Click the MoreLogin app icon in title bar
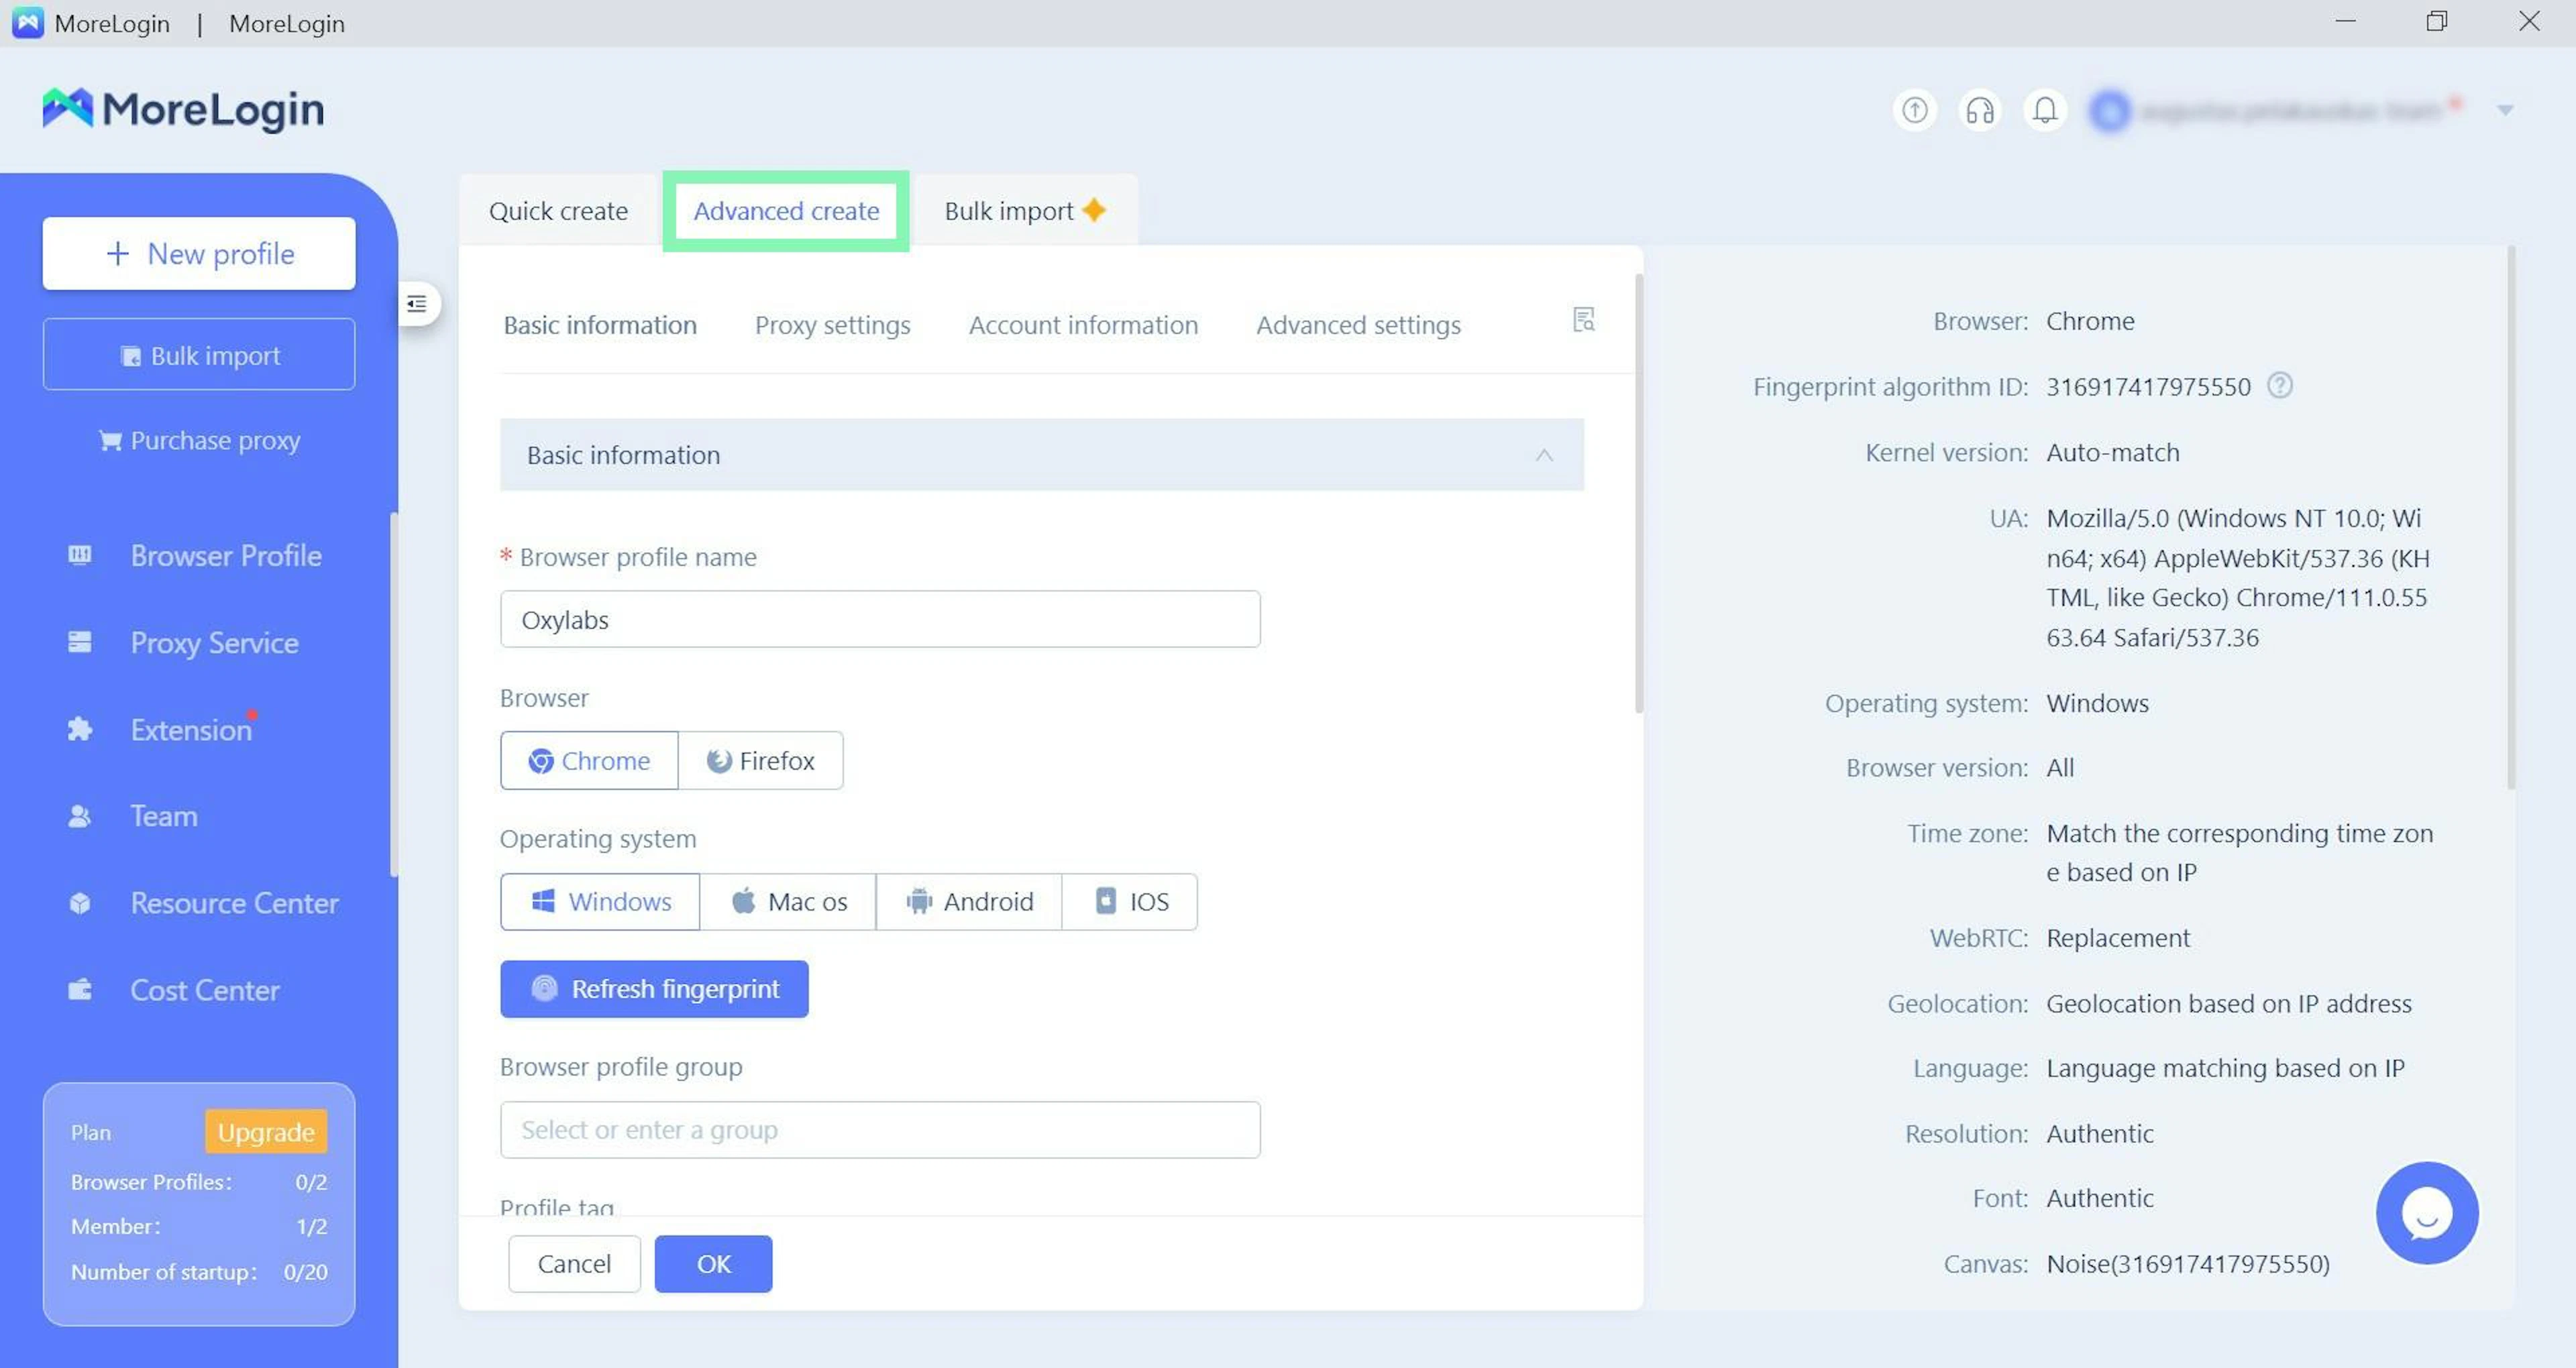2576x1368 pixels. click(x=27, y=23)
